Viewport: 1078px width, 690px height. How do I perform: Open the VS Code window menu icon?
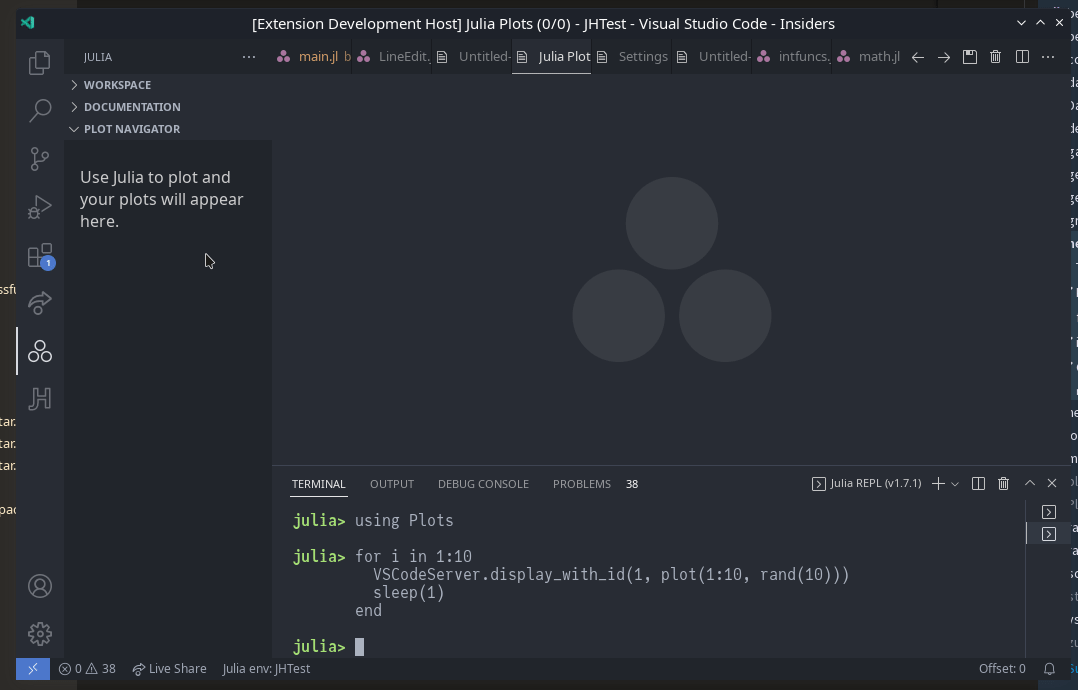28,23
